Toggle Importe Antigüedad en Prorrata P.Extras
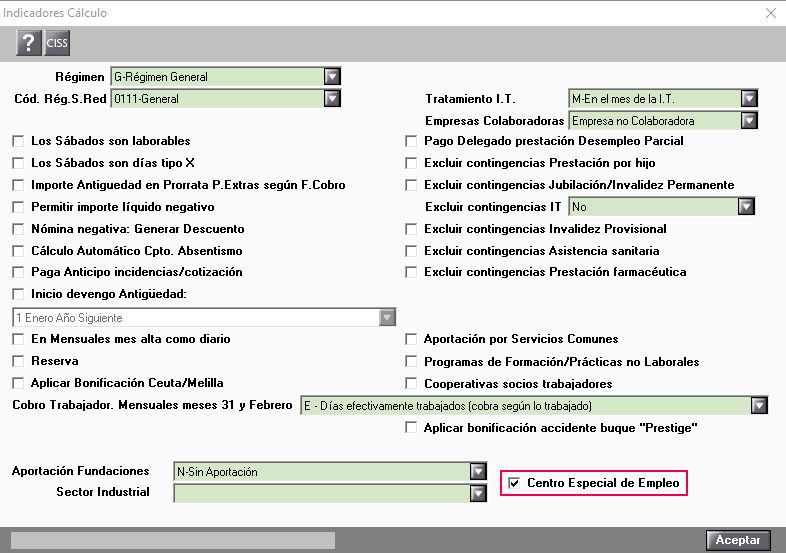The image size is (786, 553). [19, 186]
